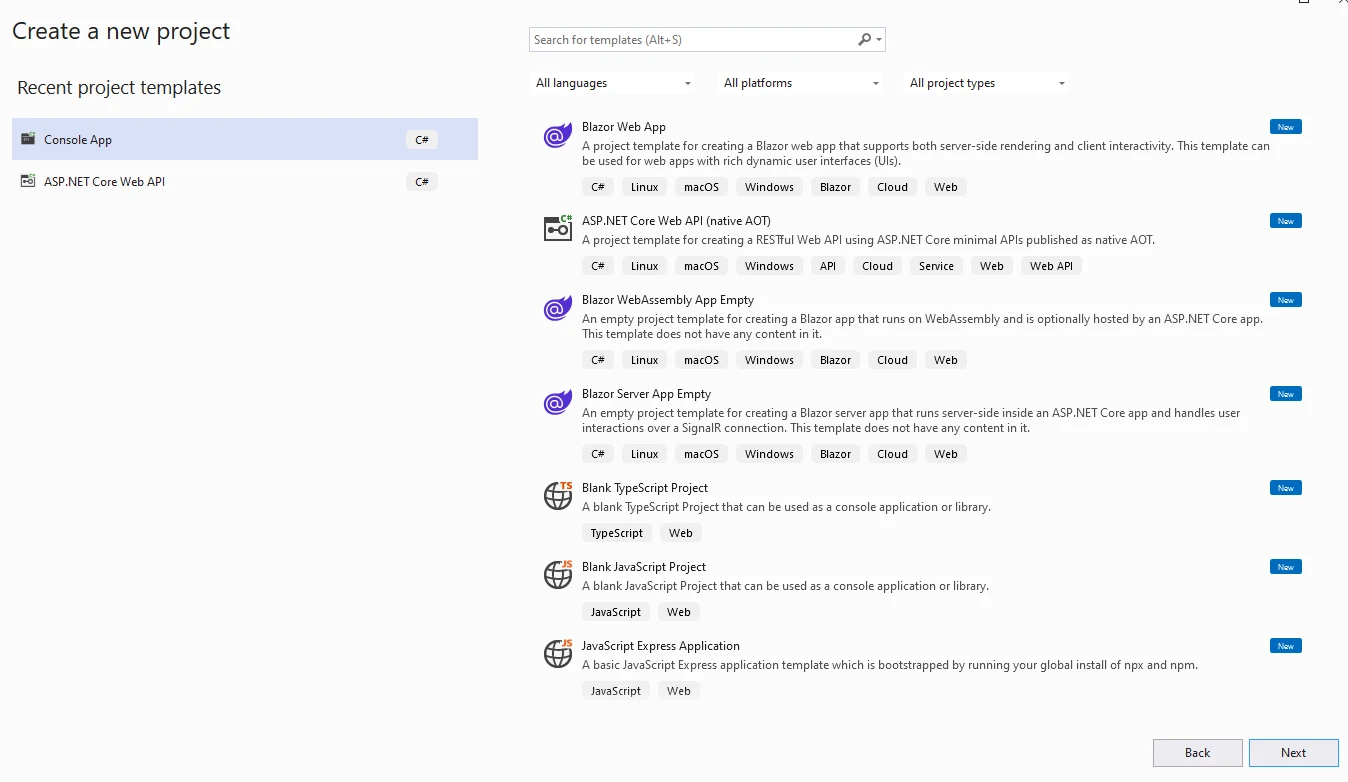1348x782 pixels.
Task: Open the All languages dropdown
Action: pyautogui.click(x=613, y=83)
